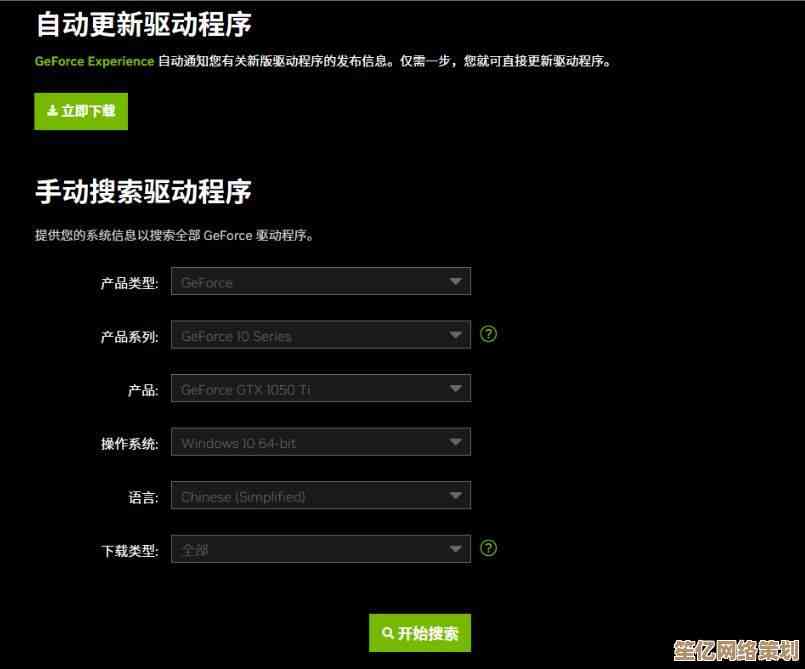Expand the 下载类型 dropdown showing 全部

coord(320,549)
